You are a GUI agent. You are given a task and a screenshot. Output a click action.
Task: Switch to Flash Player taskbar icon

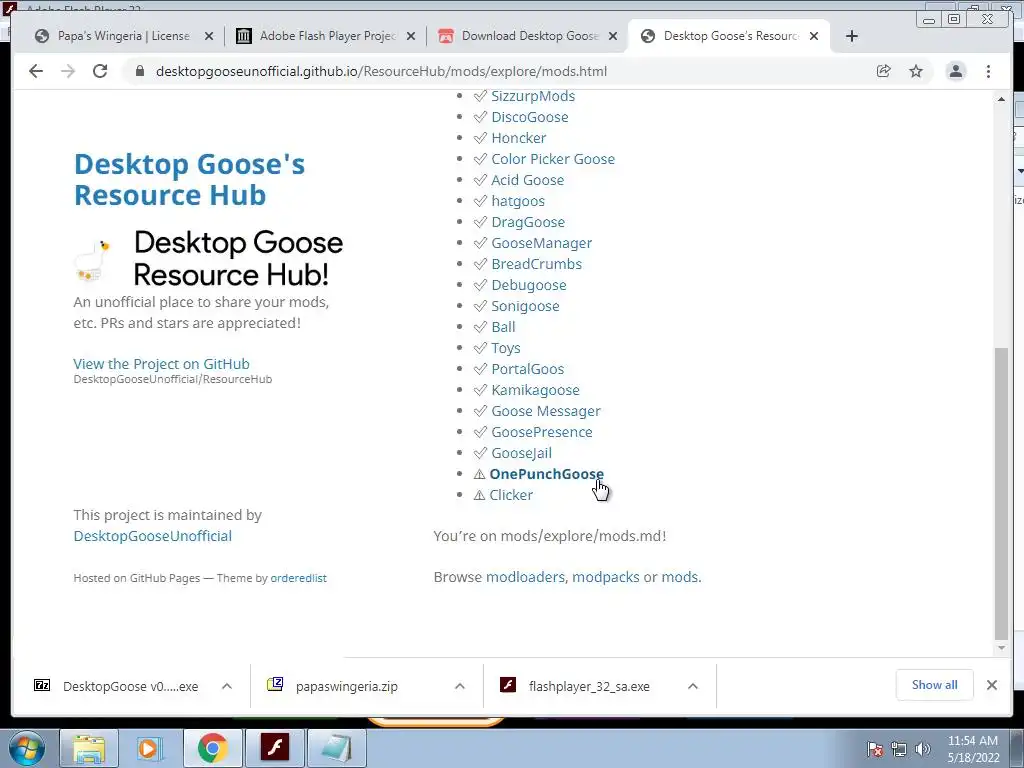(x=274, y=748)
